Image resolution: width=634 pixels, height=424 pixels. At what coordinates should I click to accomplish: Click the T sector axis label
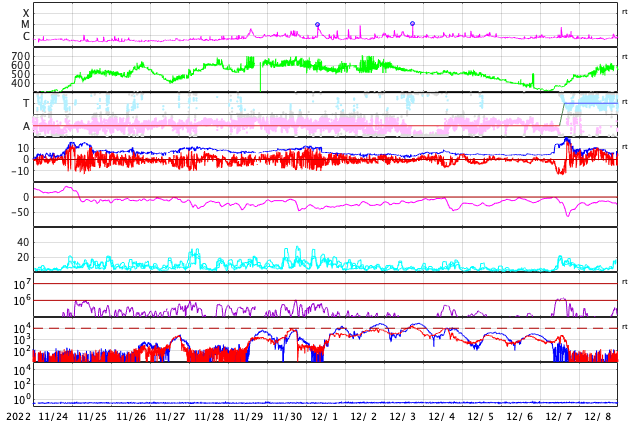click(x=26, y=103)
